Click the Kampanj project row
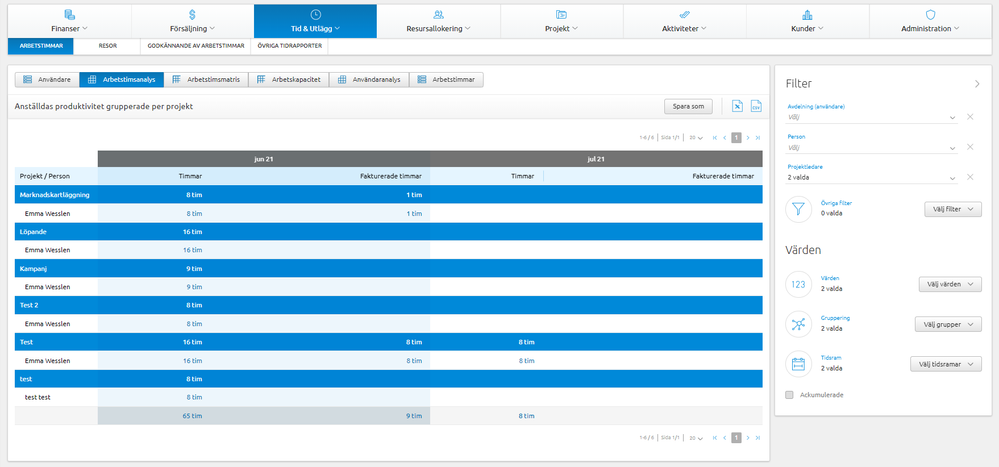This screenshot has height=467, width=999. (388, 269)
